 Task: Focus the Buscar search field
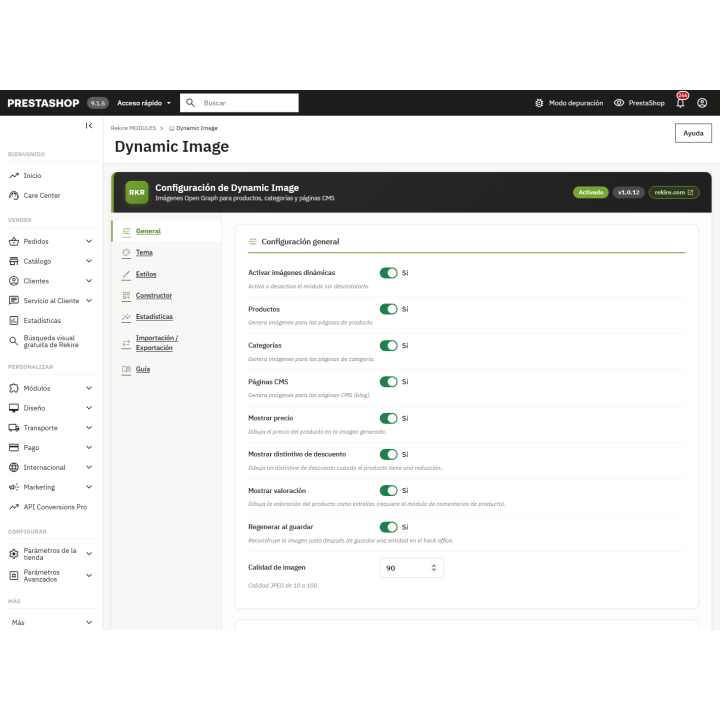[239, 103]
